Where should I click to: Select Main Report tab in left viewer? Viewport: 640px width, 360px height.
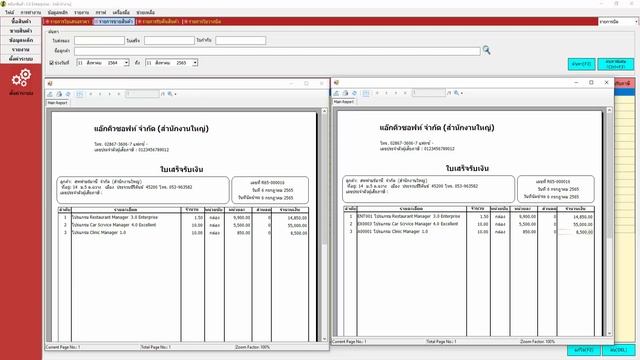click(58, 103)
